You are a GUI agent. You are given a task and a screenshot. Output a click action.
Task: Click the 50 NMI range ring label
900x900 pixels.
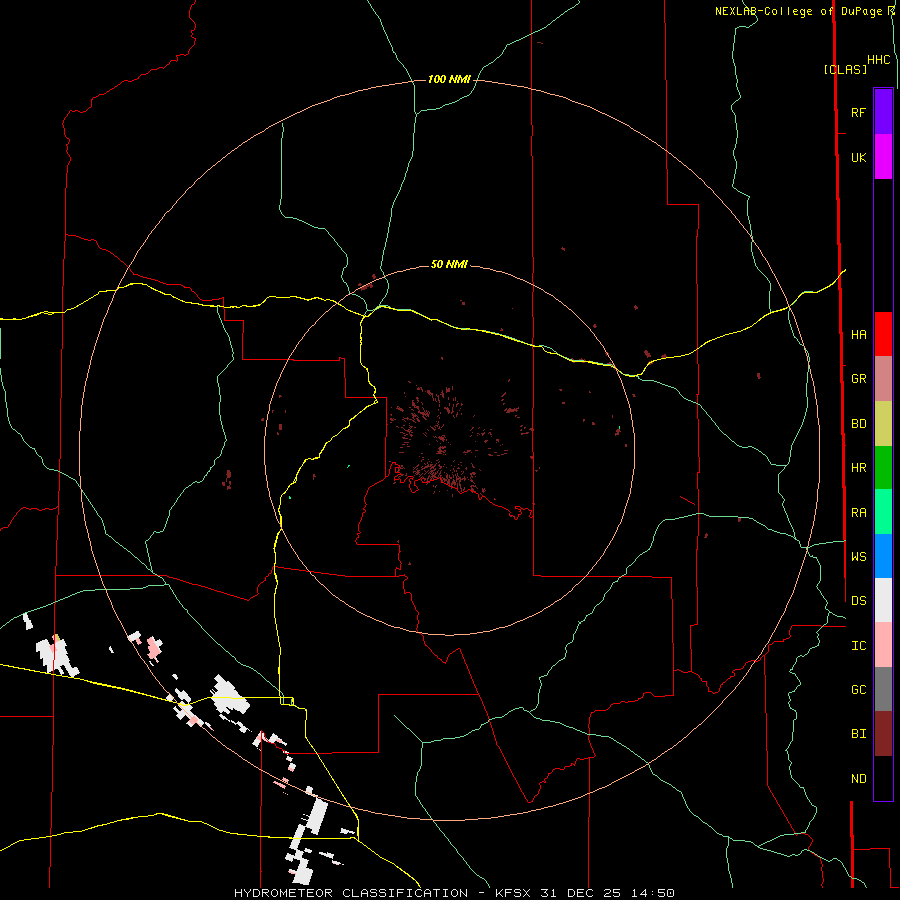tap(449, 265)
